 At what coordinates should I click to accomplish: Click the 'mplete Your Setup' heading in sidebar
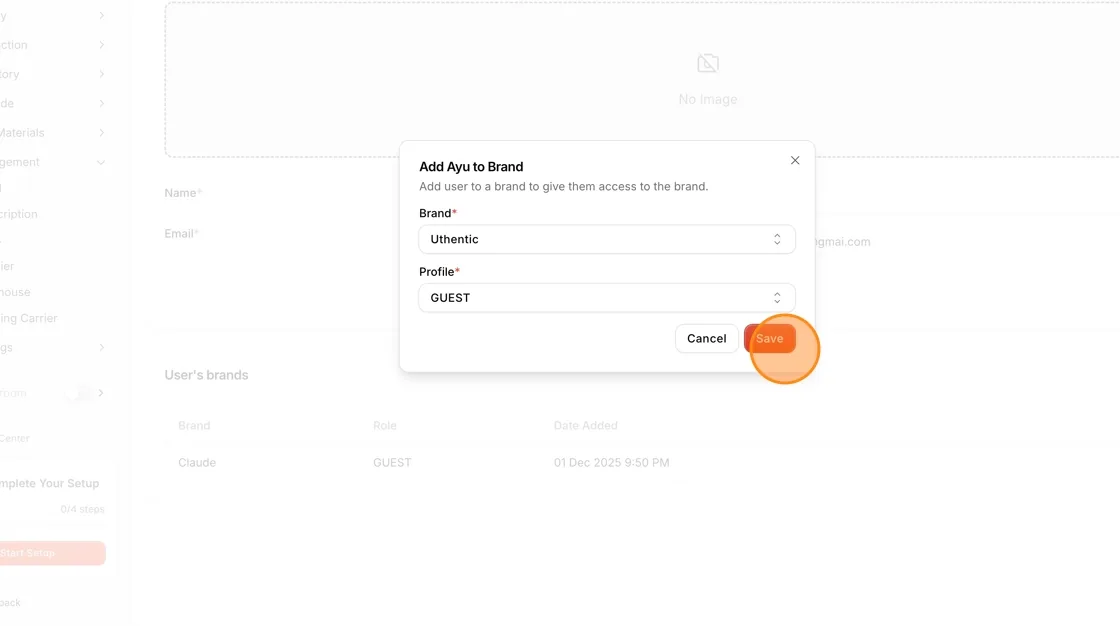(49, 484)
